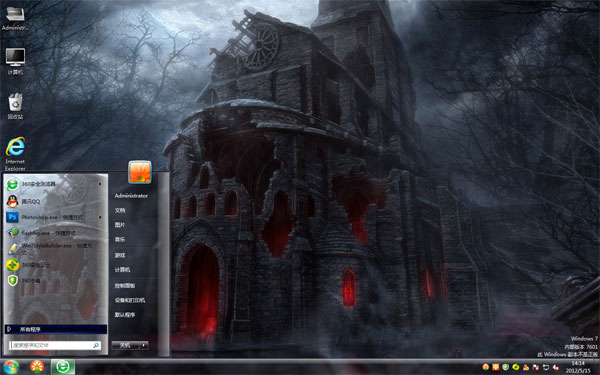Open 文档 (Documents) from Start menu

pos(120,210)
